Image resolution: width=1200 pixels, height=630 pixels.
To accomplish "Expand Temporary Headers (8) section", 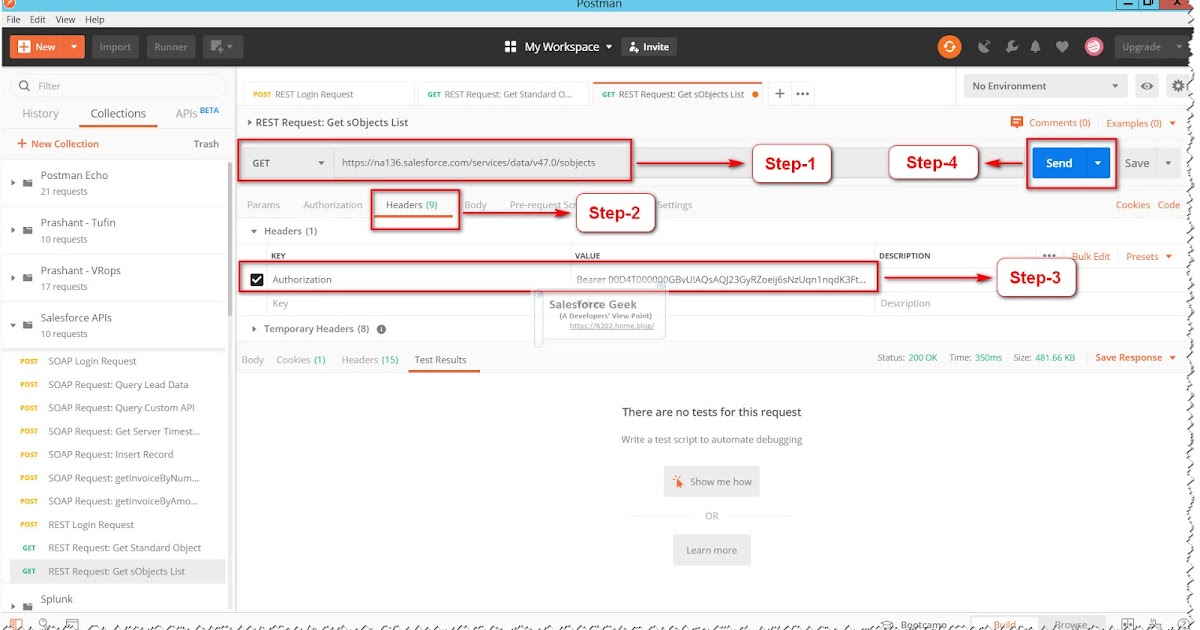I will [x=255, y=328].
